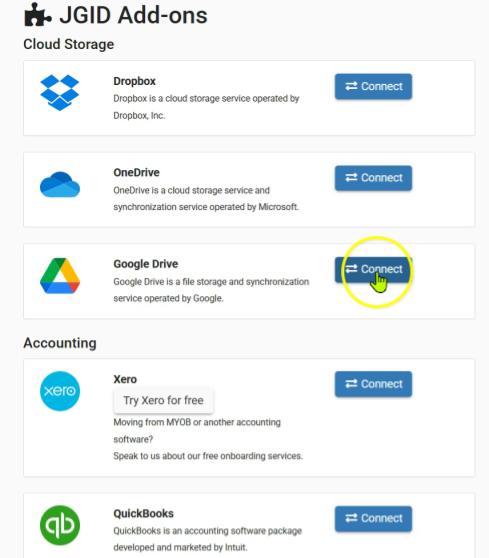Select the Dropbox title text
489x558 pixels.
click(x=135, y=81)
